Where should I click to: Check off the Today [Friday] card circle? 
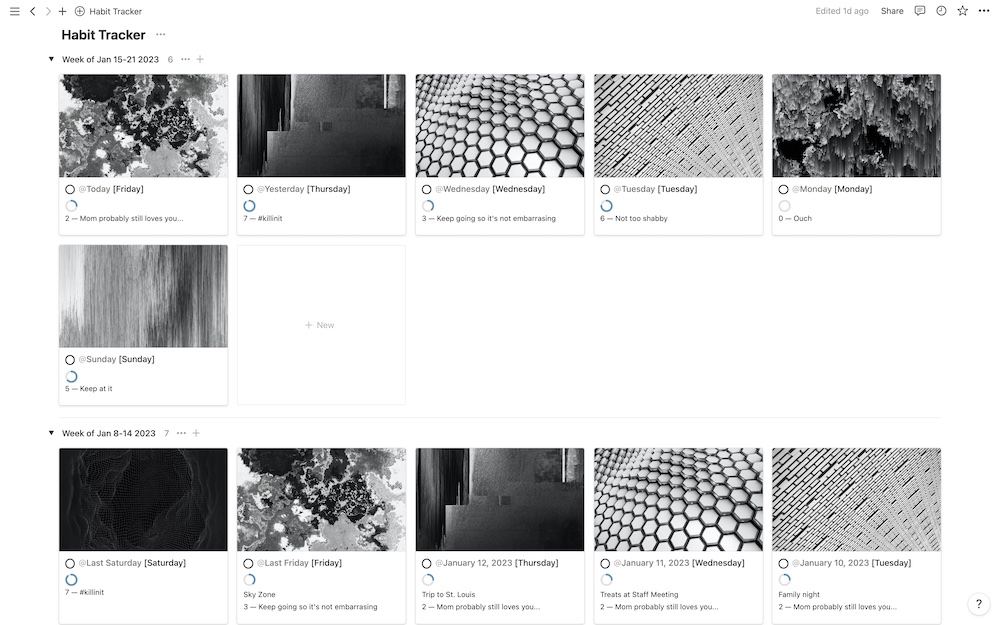pyautogui.click(x=70, y=189)
